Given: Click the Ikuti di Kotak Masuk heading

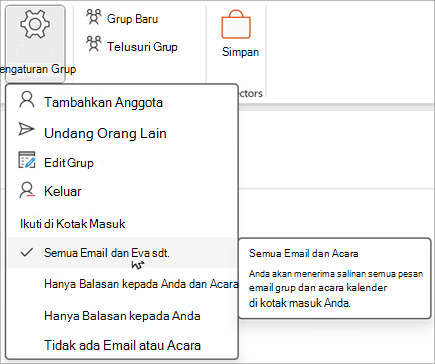Looking at the screenshot, I should click(73, 224).
